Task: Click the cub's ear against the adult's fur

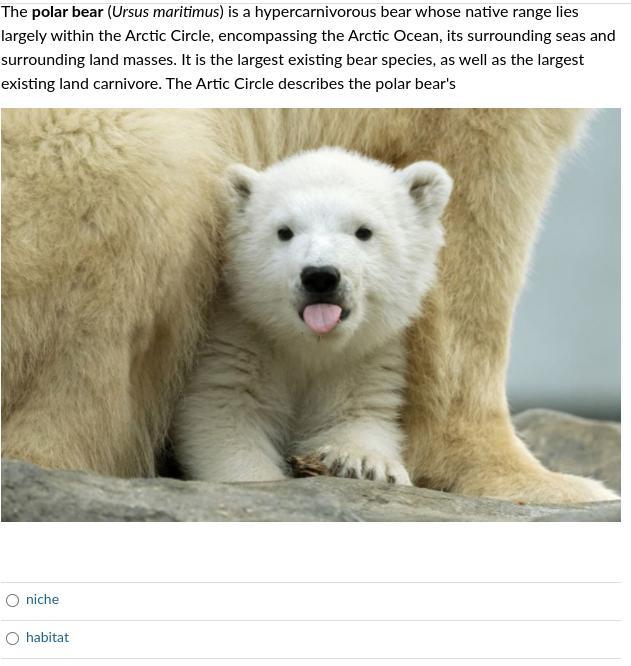Action: point(240,185)
